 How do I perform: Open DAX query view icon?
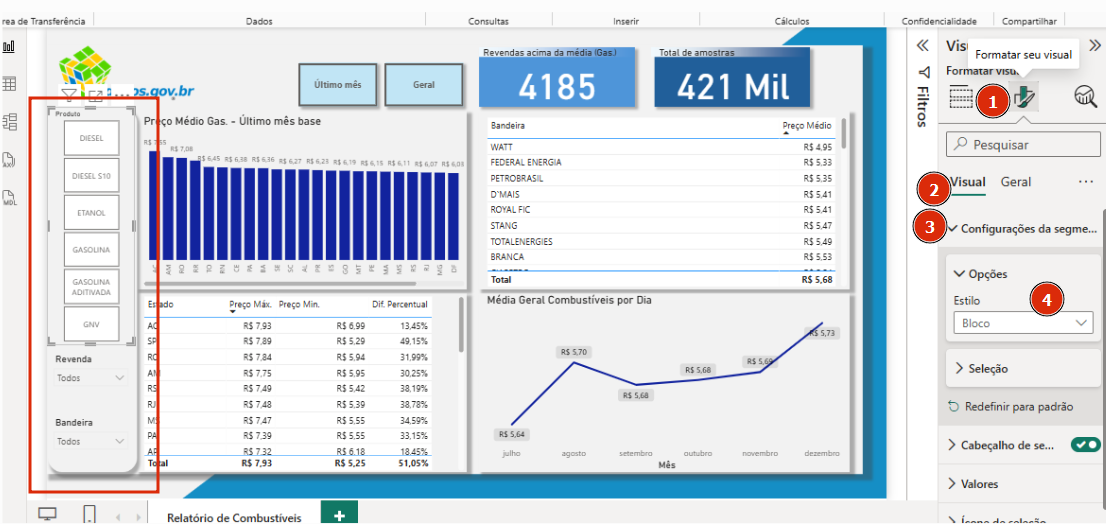click(x=9, y=159)
